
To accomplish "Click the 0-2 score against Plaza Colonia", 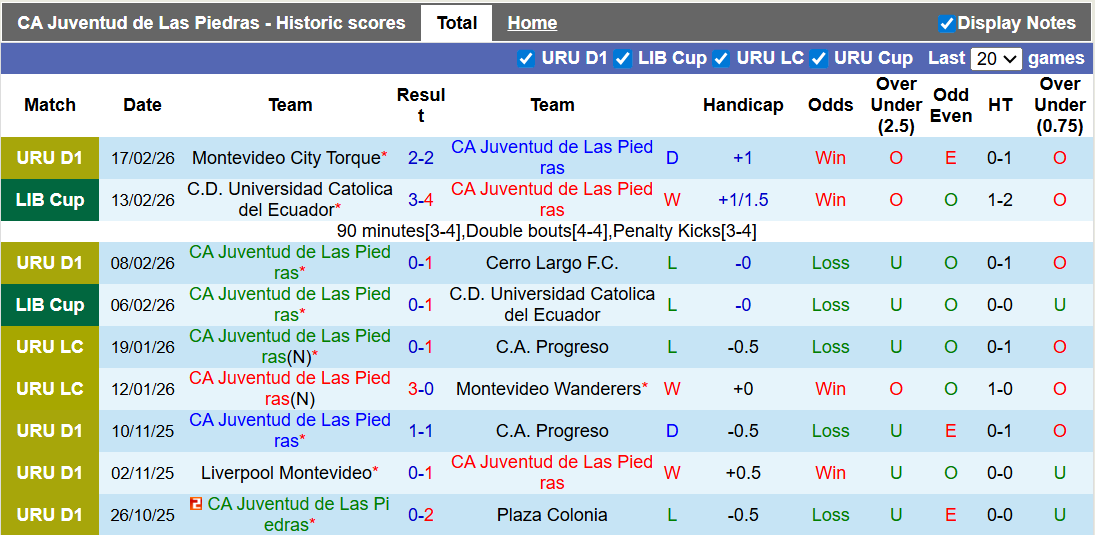I will [421, 515].
